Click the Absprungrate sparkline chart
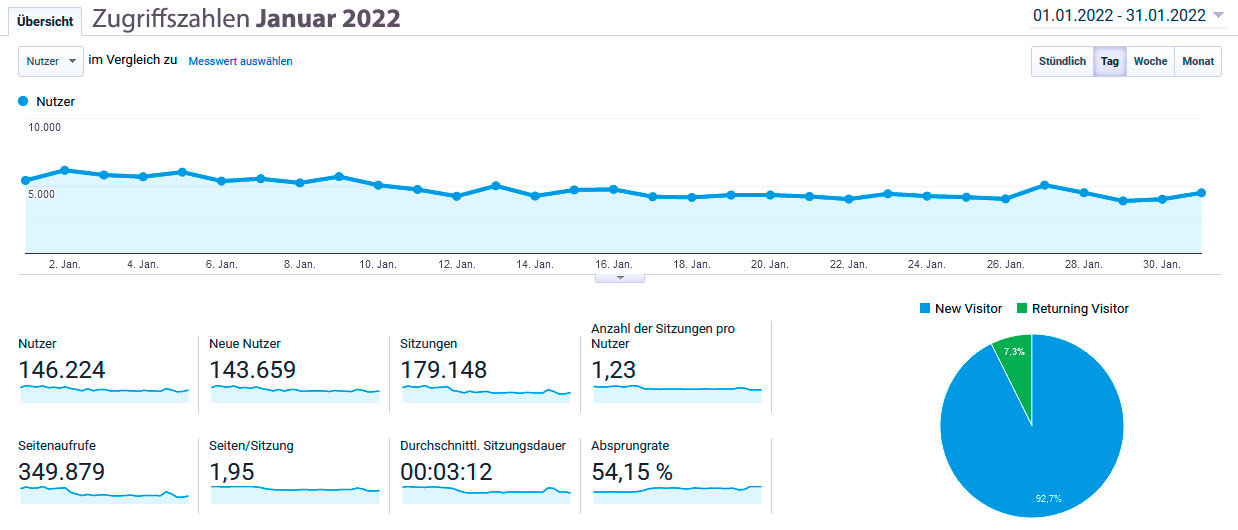The height and width of the screenshot is (530, 1238). click(677, 494)
